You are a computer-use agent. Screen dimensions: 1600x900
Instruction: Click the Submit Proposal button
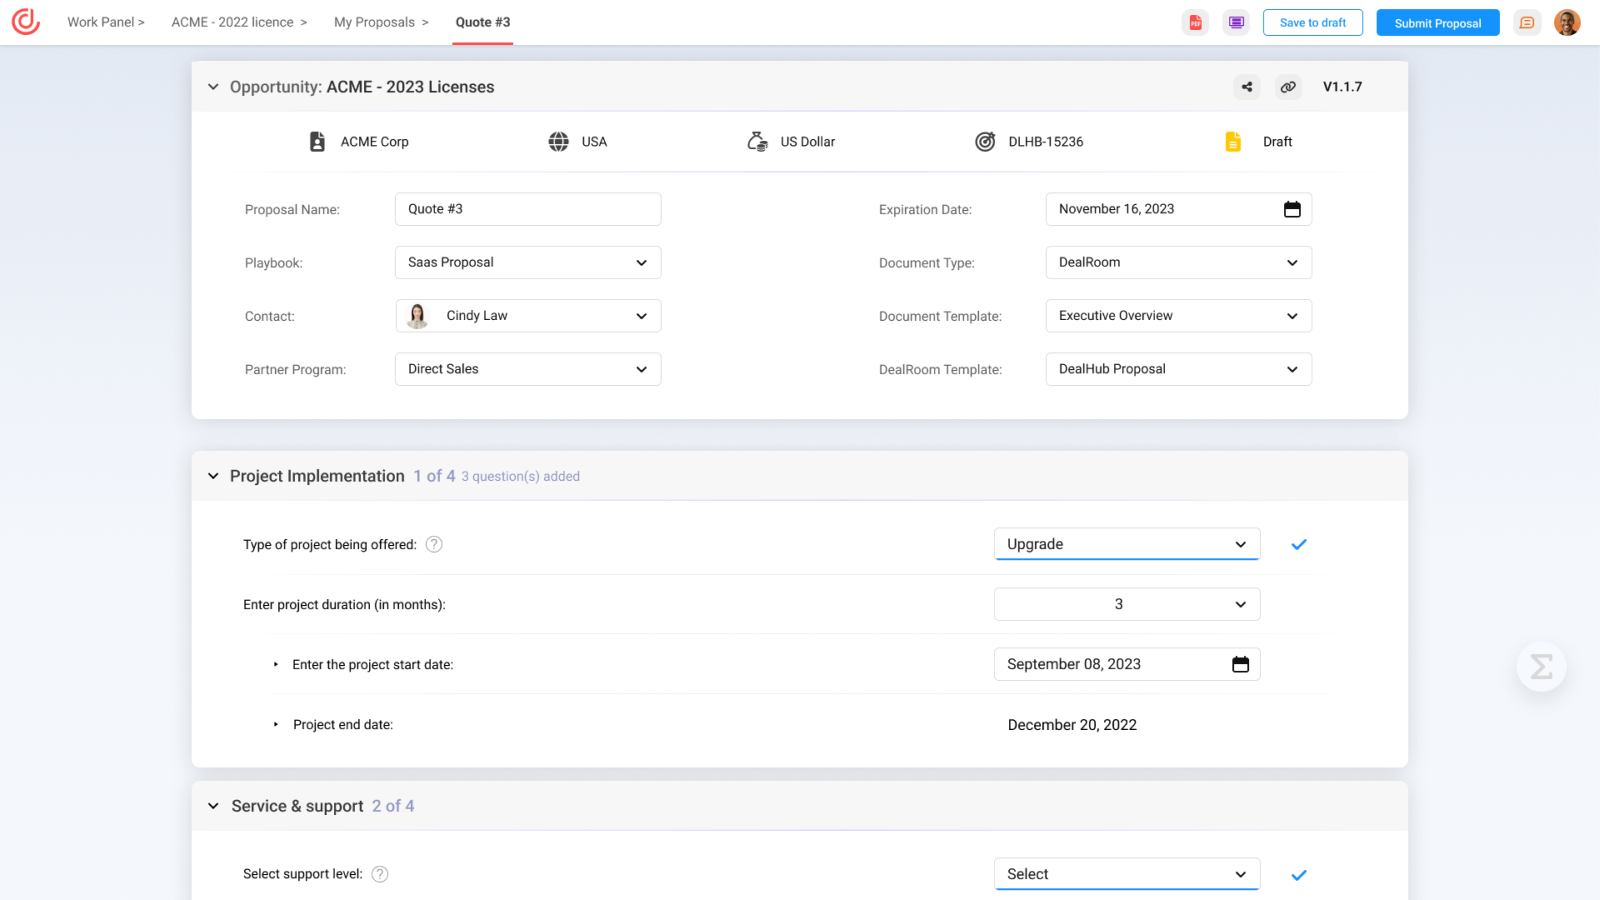coord(1437,22)
